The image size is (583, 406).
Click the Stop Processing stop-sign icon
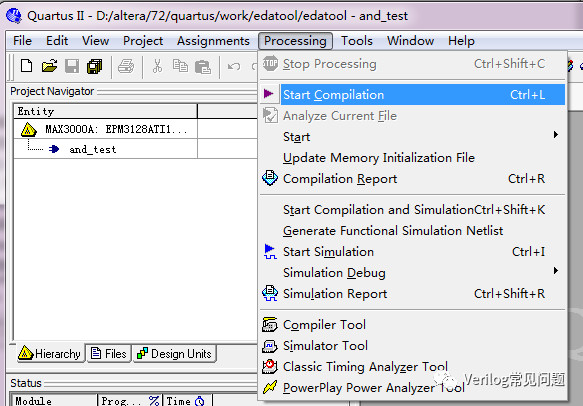point(270,63)
